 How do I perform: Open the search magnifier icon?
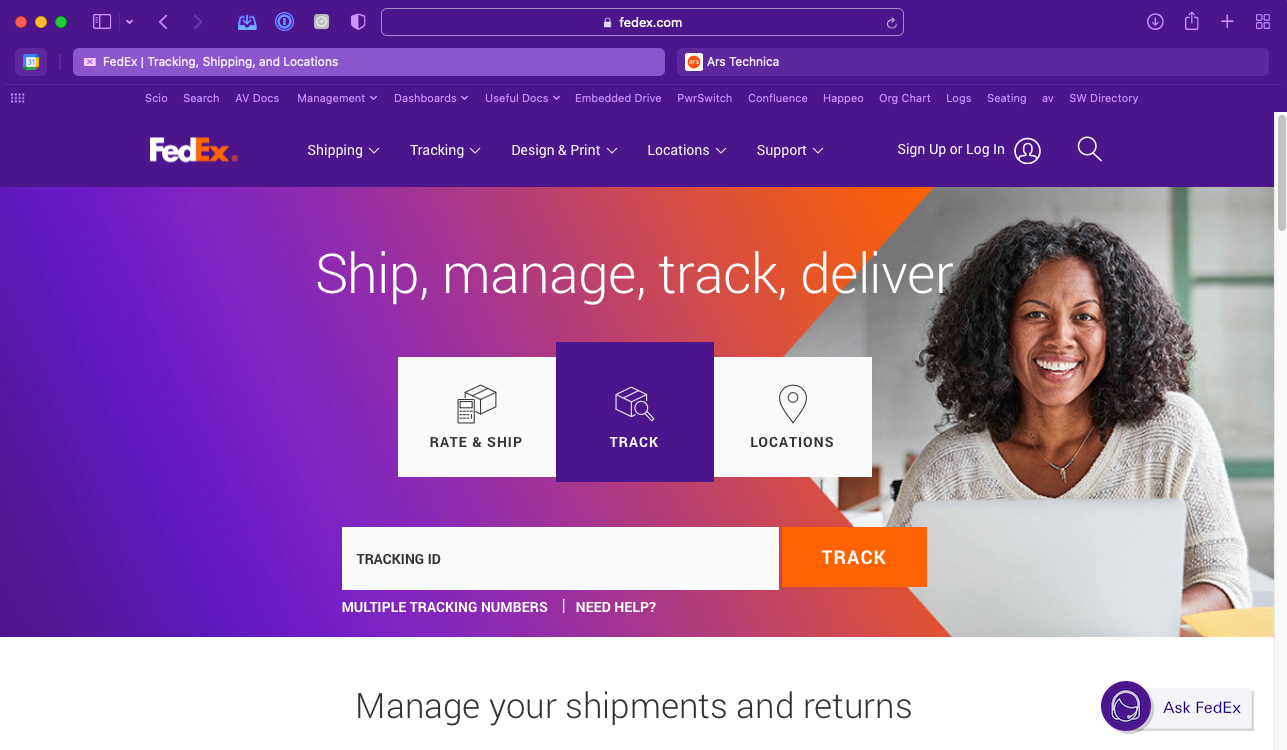[x=1089, y=150]
